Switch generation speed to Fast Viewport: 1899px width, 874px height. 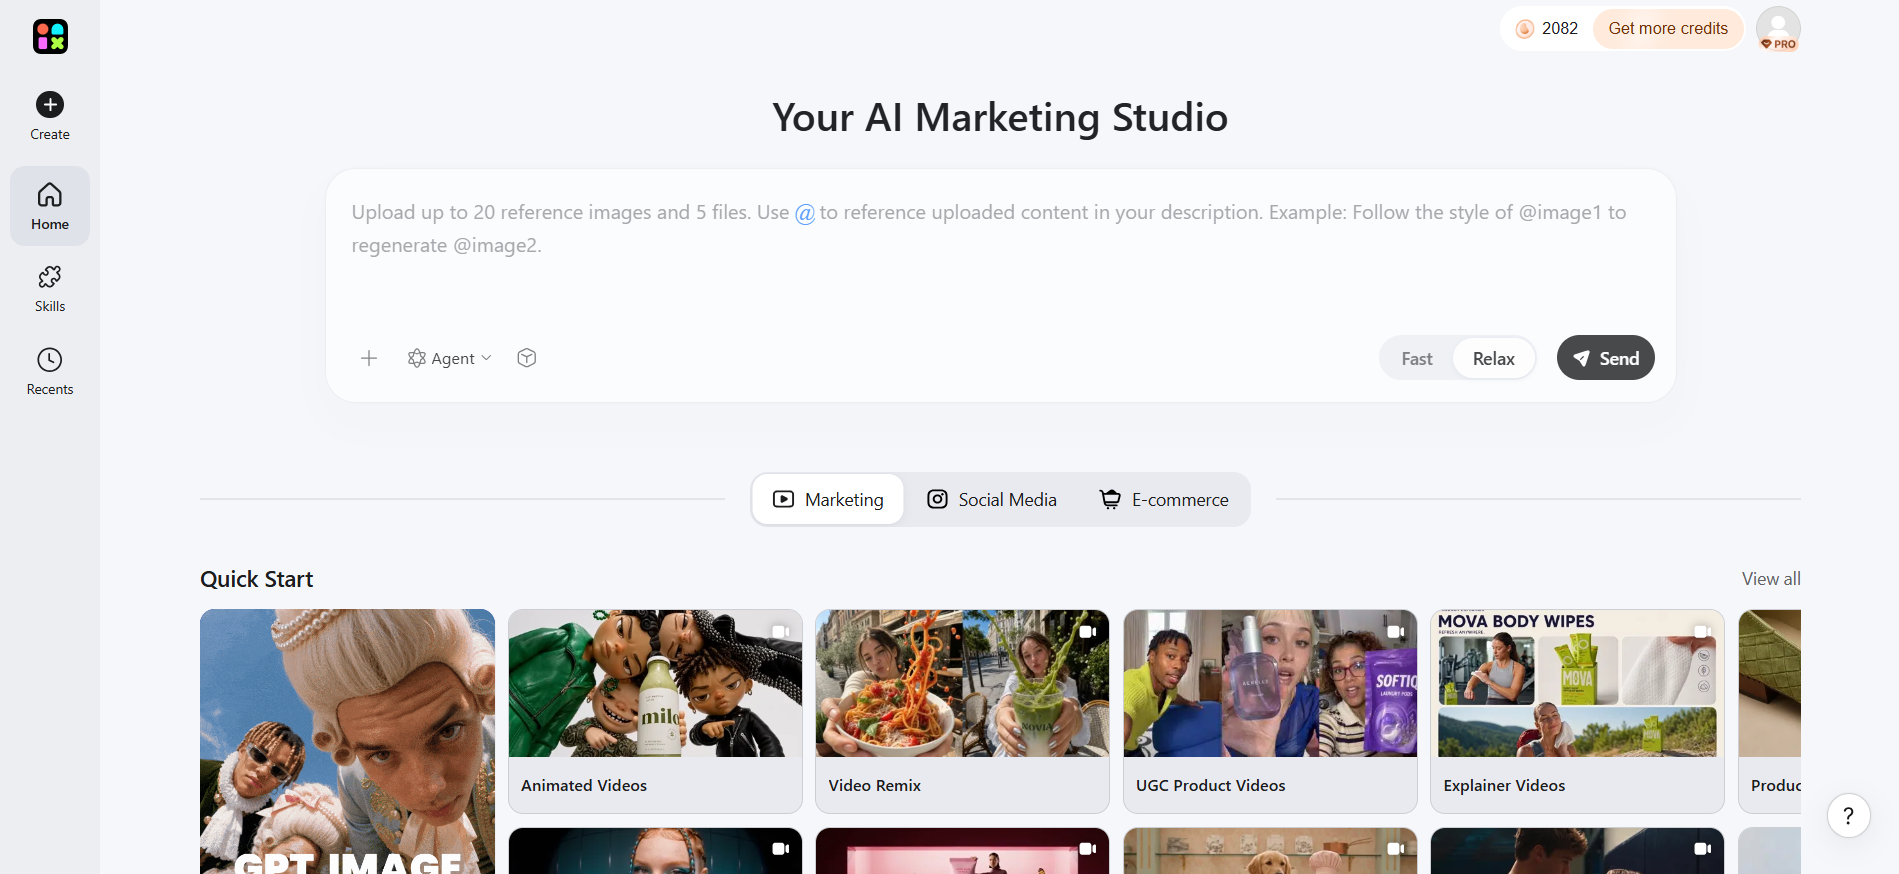[x=1417, y=359]
